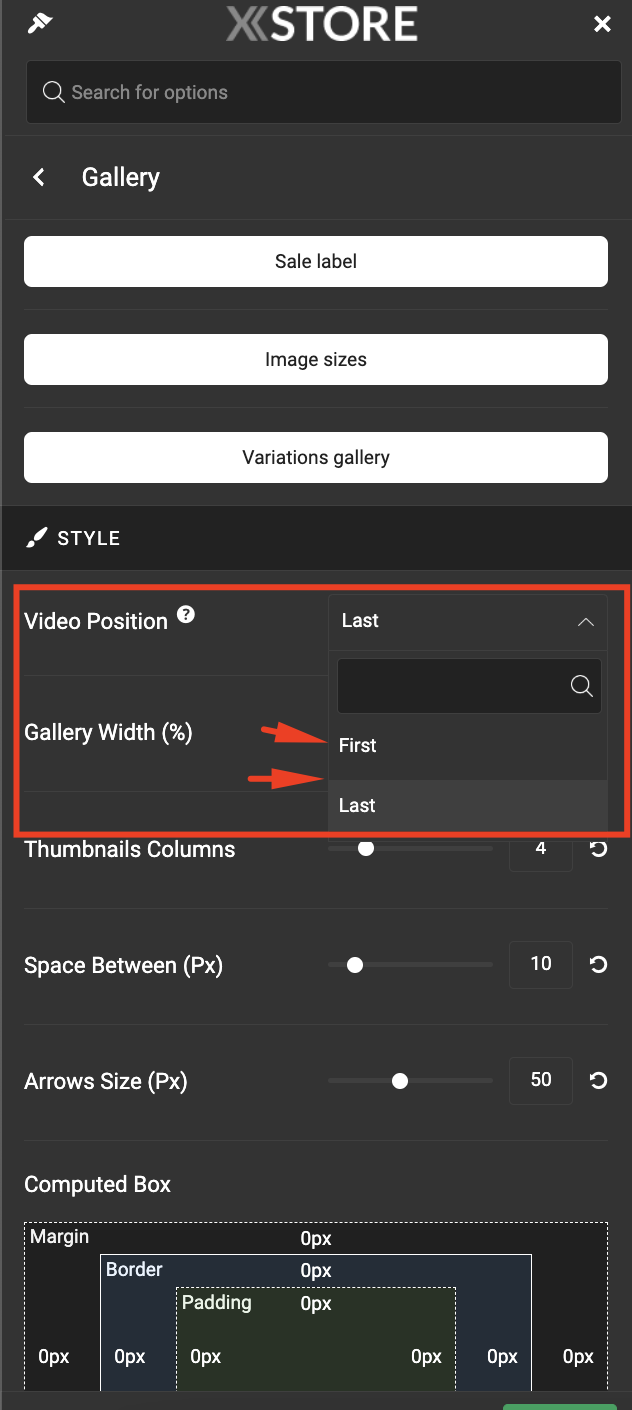The image size is (632, 1410).
Task: Reset the Space Between value
Action: pos(598,964)
